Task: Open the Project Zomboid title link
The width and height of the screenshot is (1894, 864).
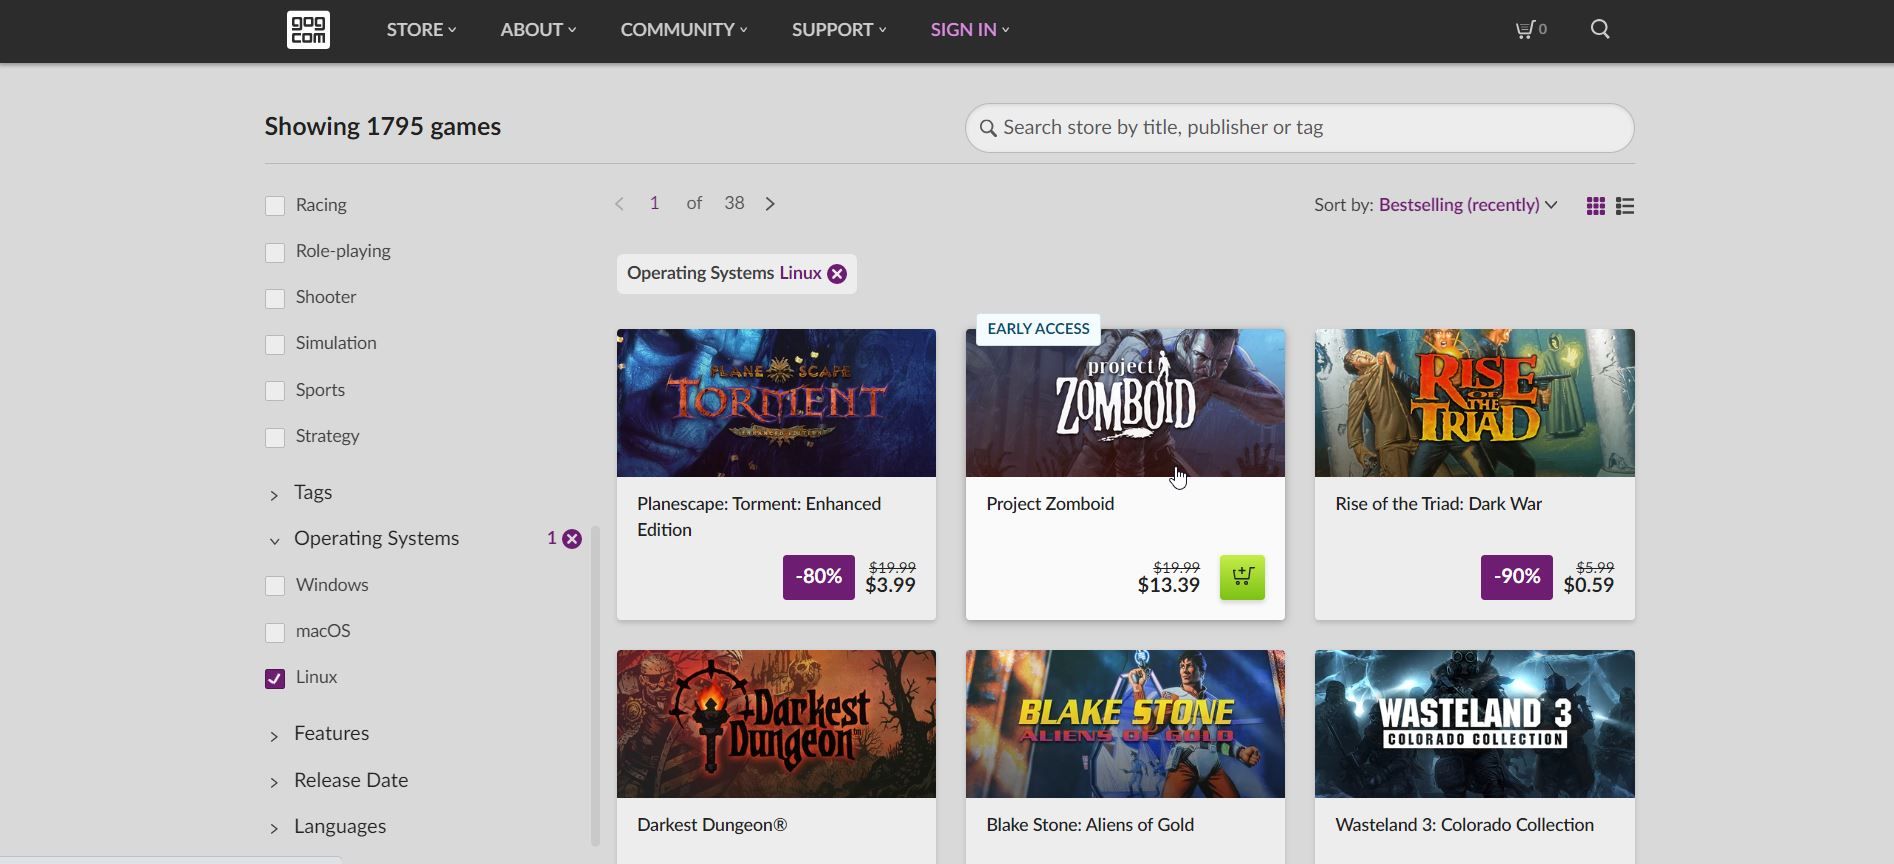Action: point(1050,504)
